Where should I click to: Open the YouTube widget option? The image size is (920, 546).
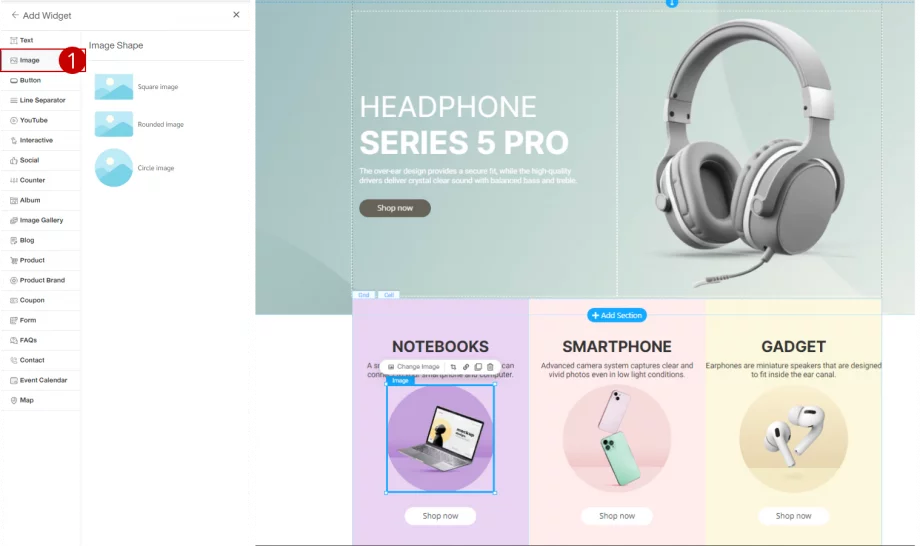(x=40, y=120)
